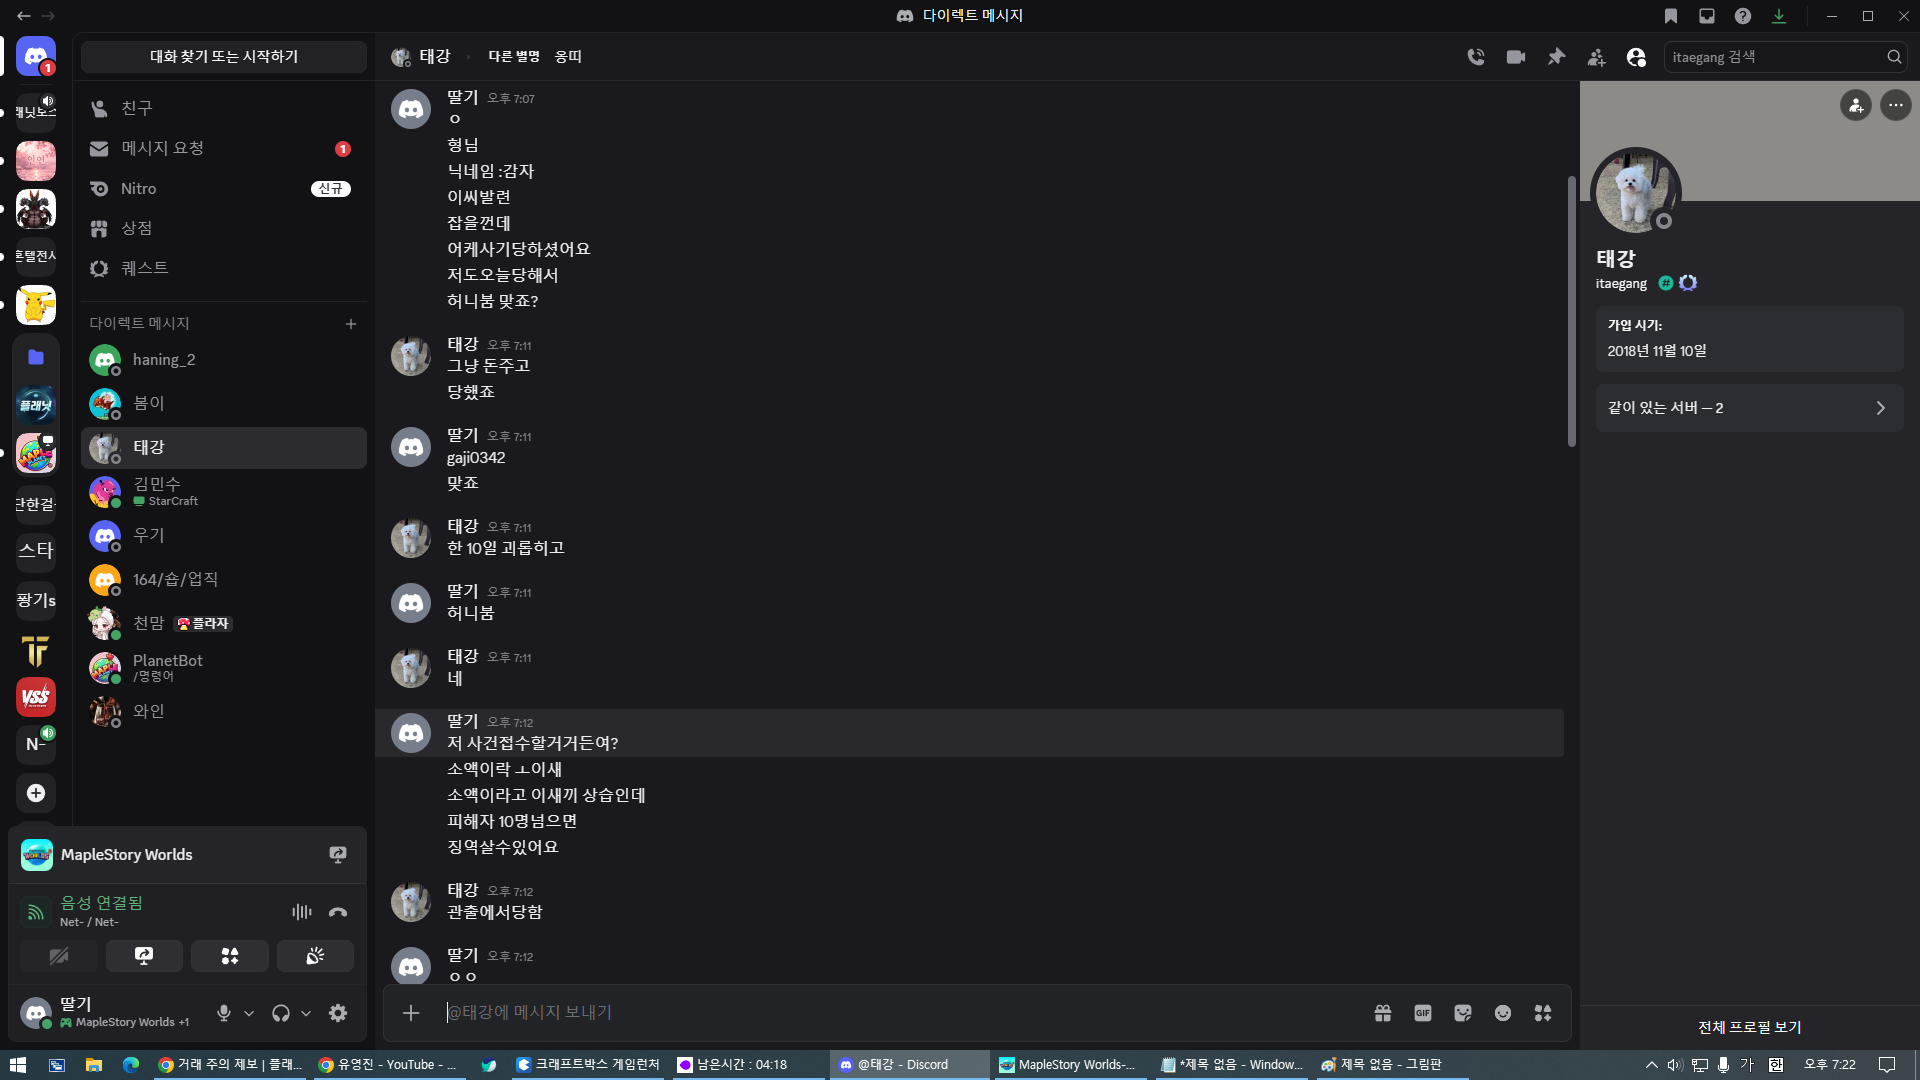Open more options in profile panel
Image resolution: width=1920 pixels, height=1080 pixels.
click(x=1896, y=105)
